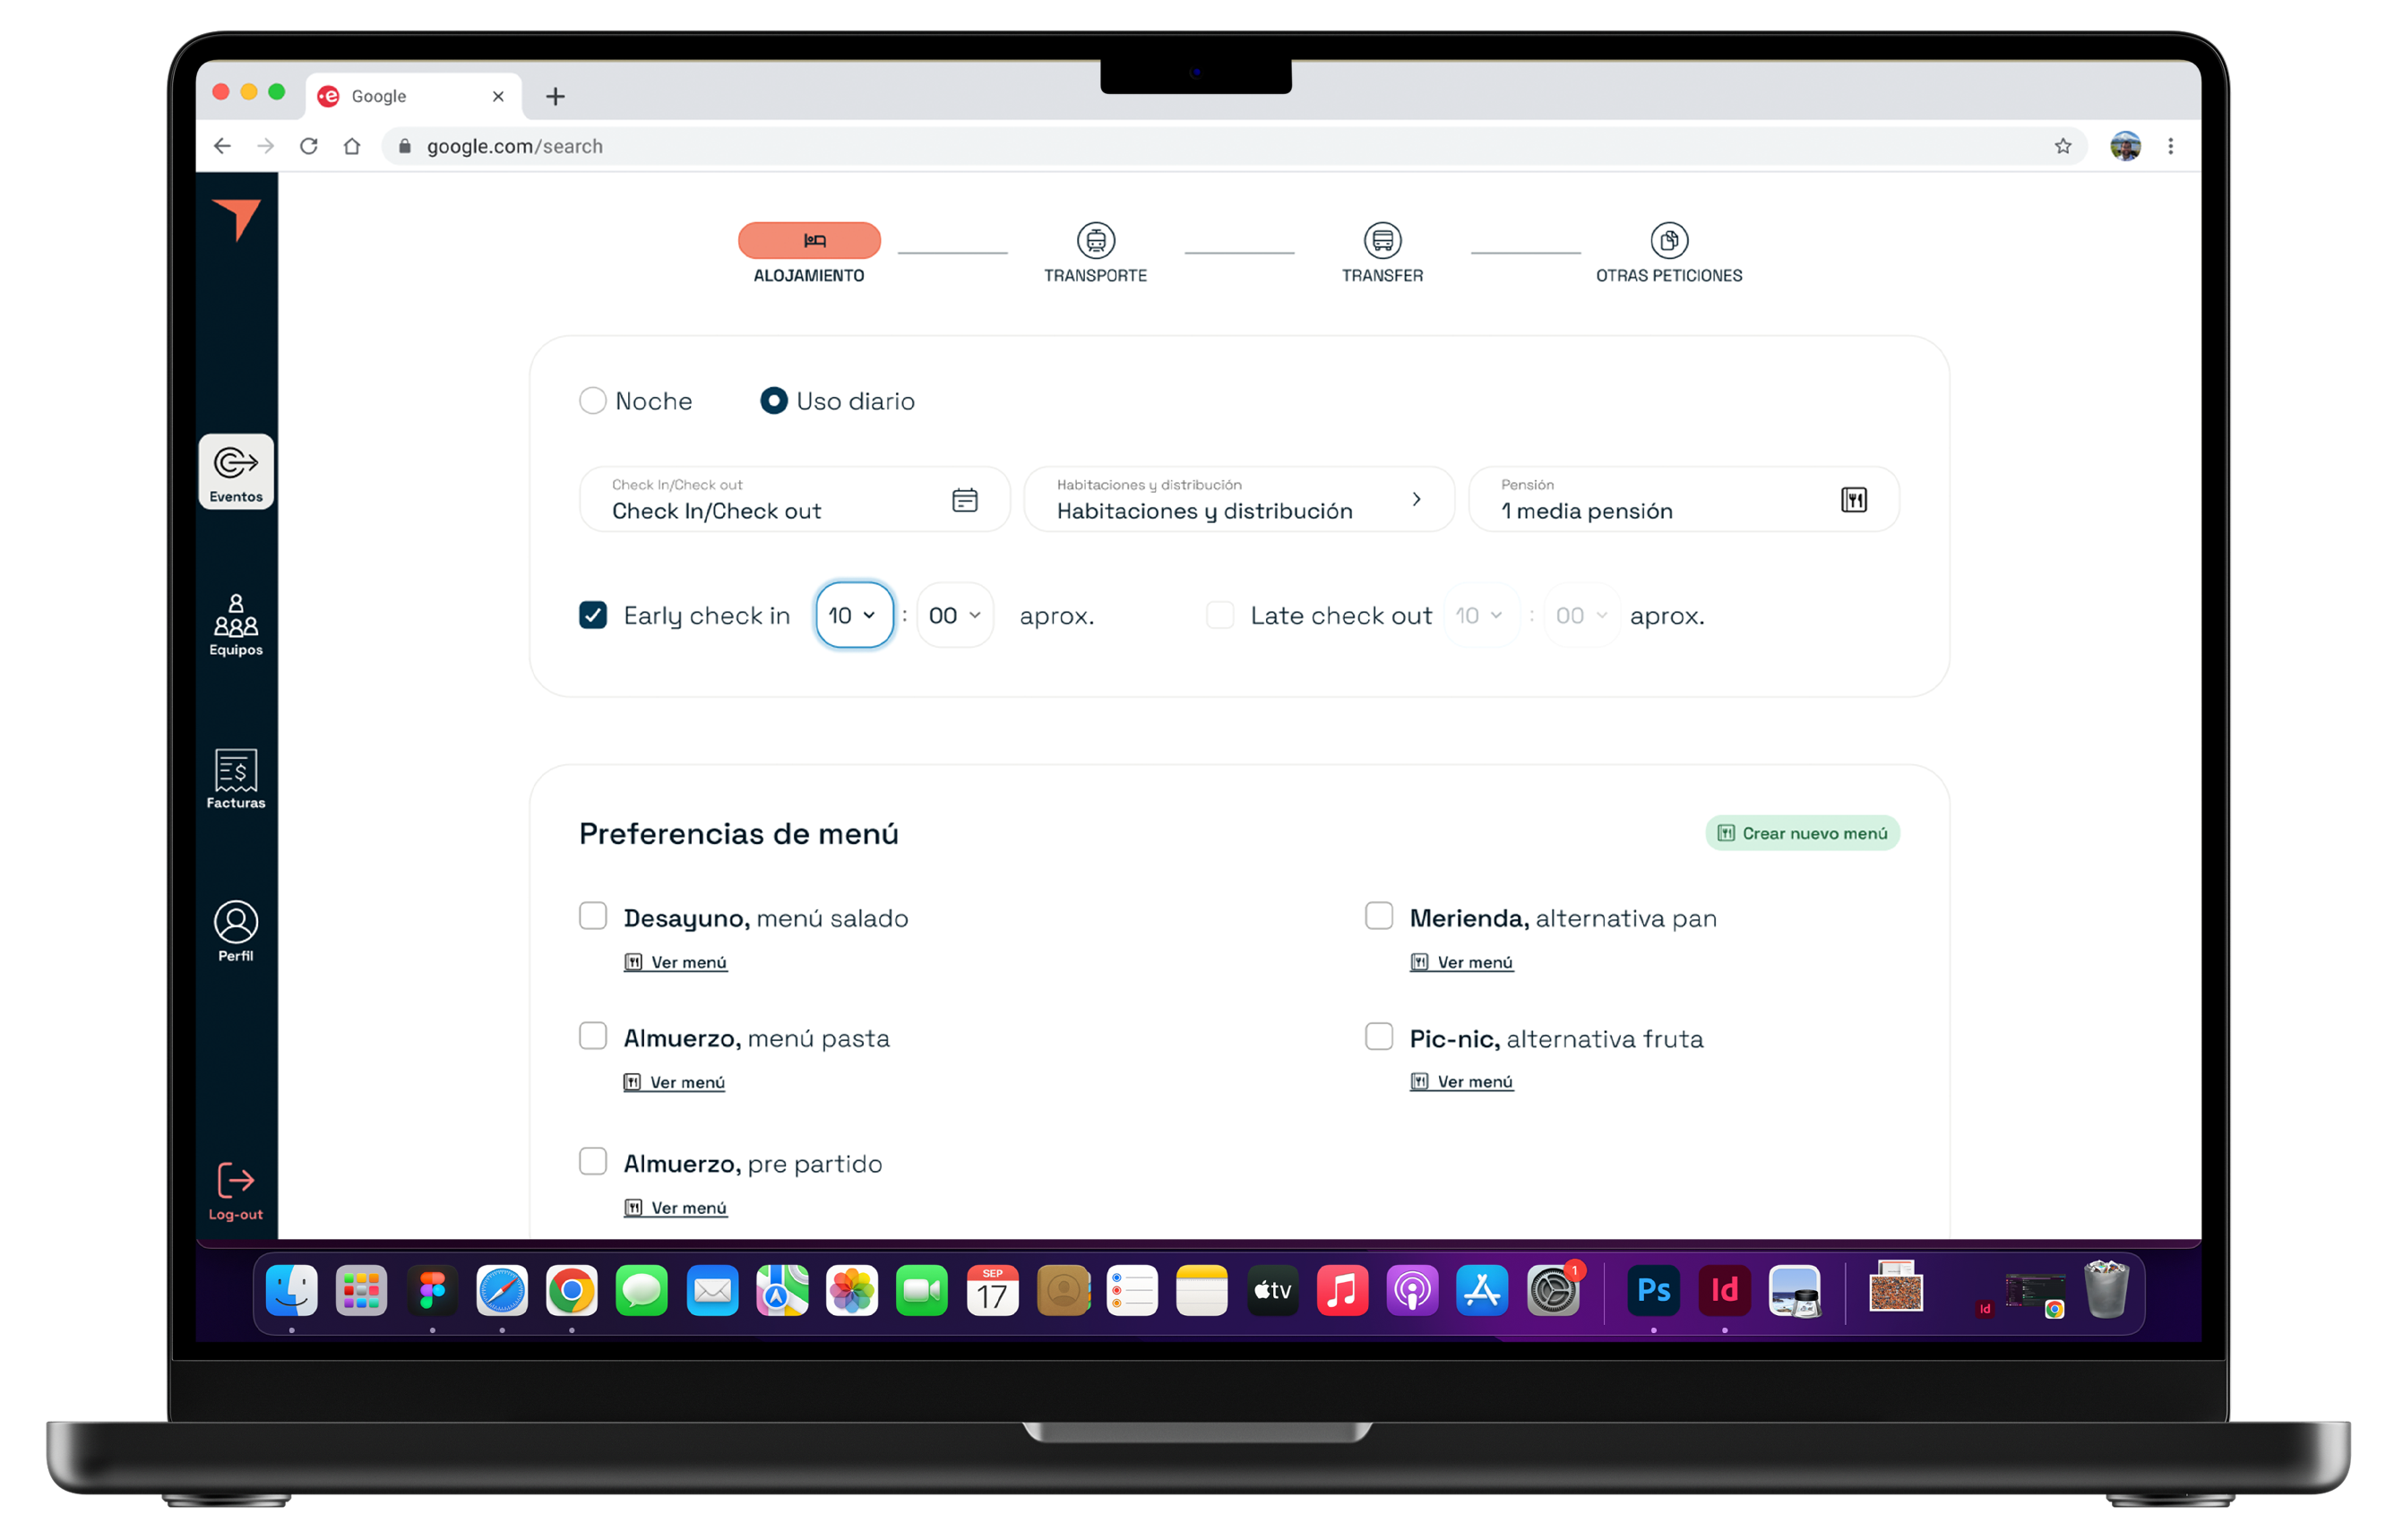
Task: Click the Eventos icon in sidebar
Action: [x=235, y=473]
